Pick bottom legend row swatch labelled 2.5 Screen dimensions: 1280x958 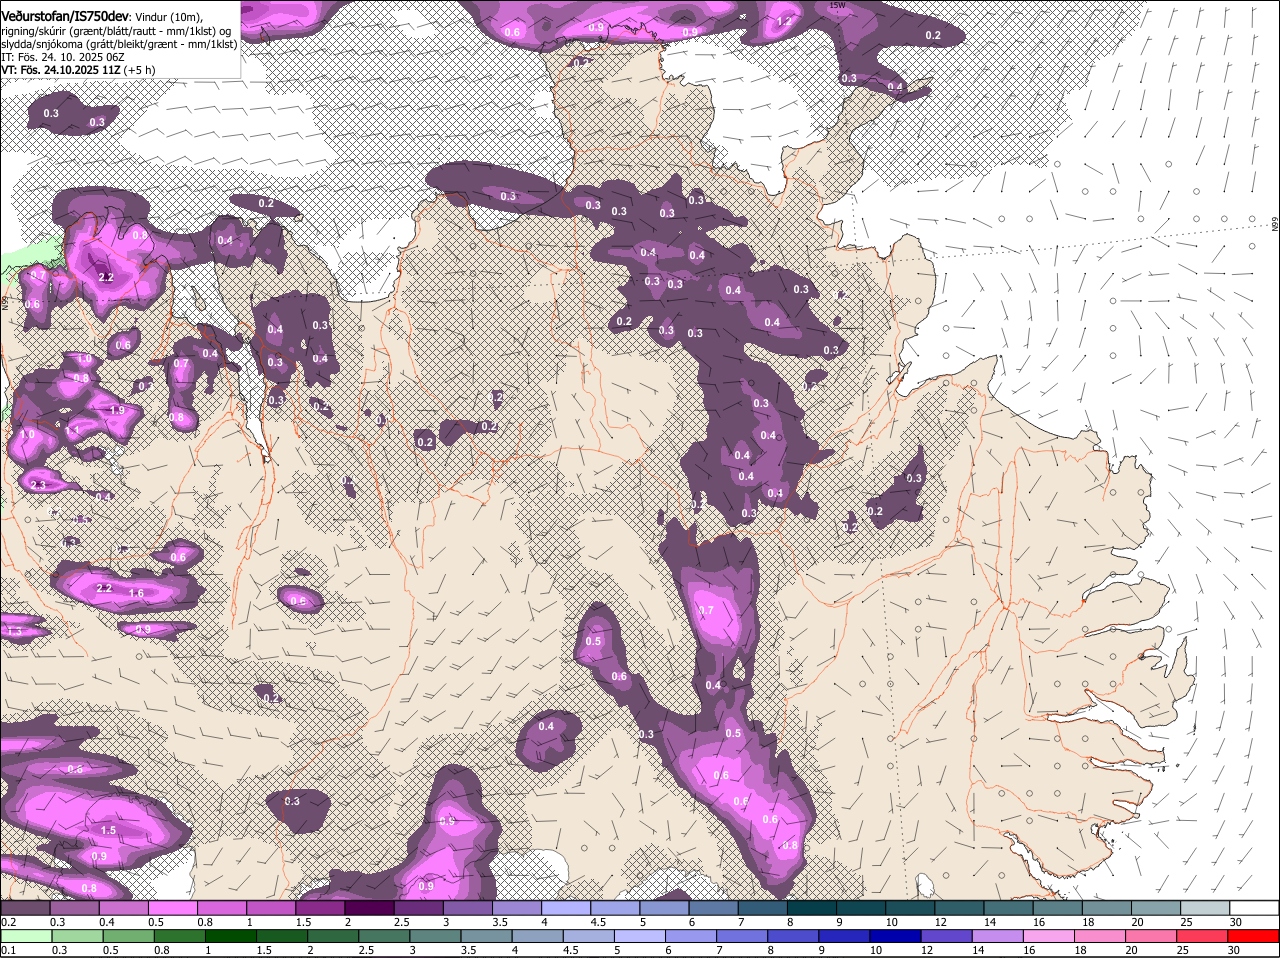[384, 936]
